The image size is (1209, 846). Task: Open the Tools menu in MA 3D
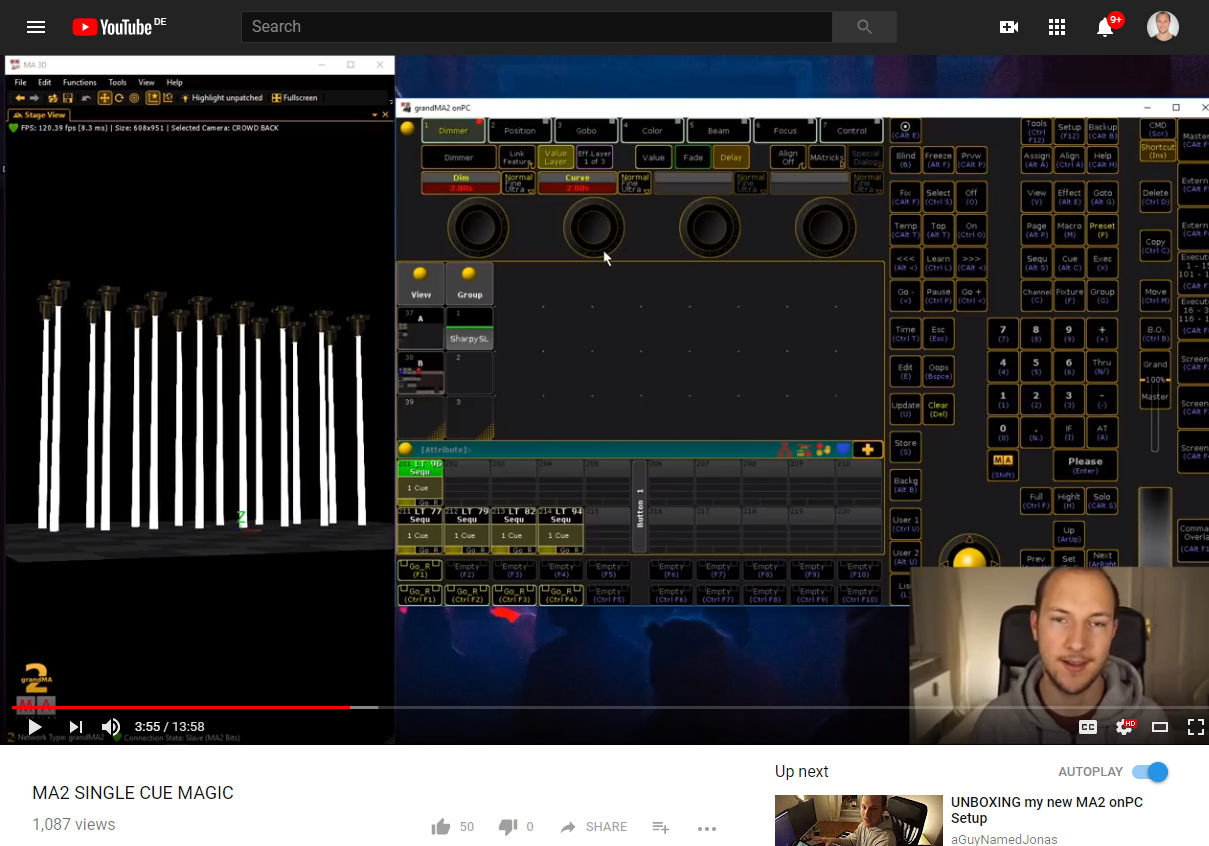[118, 82]
